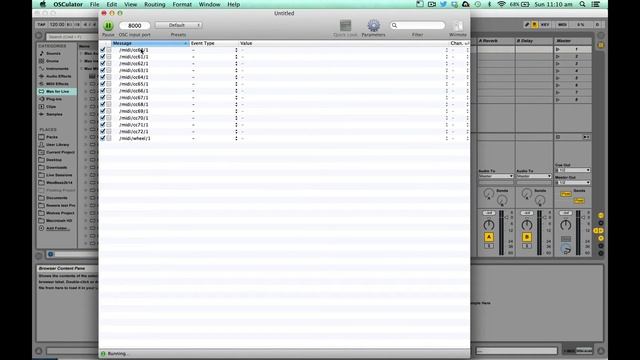Click the magnifier icon in Filter field
Viewport: 640px width, 360px height.
[x=394, y=25]
